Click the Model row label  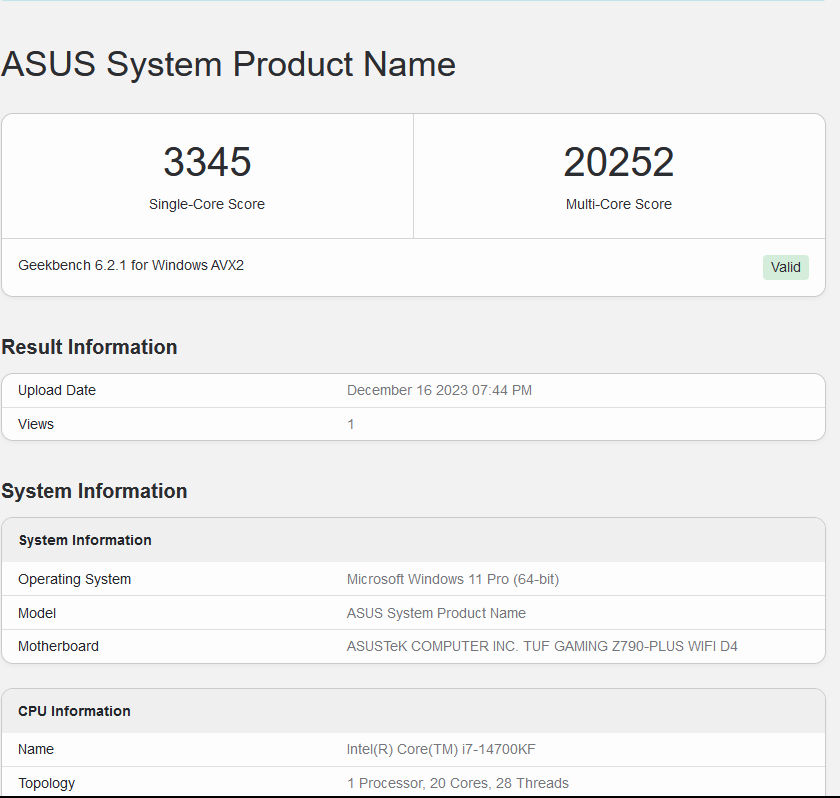(x=37, y=613)
